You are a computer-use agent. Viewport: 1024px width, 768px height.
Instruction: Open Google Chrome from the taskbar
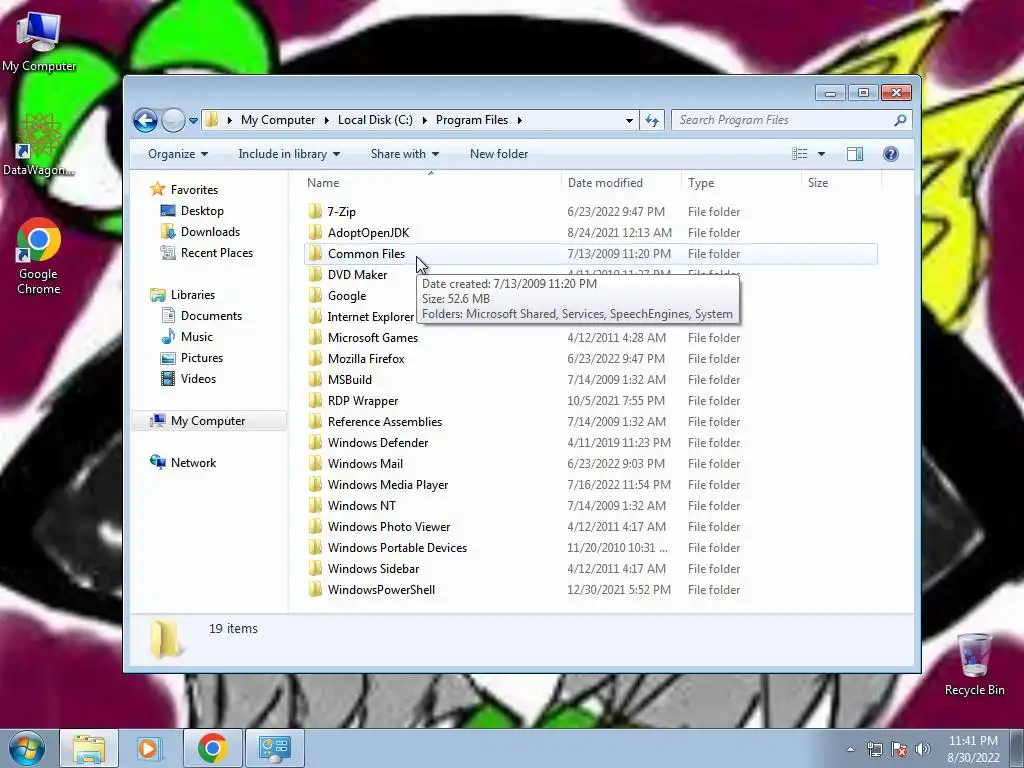tap(212, 748)
